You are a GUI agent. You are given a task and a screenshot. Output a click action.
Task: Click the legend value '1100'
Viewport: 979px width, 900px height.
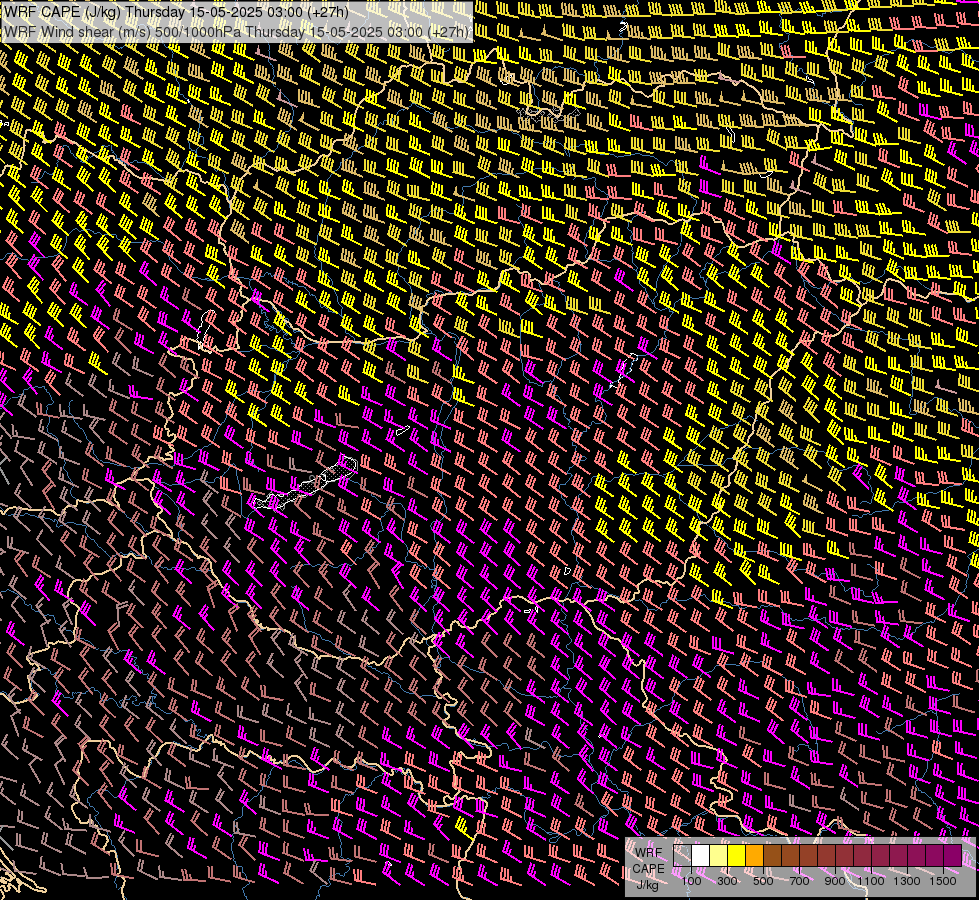pyautogui.click(x=871, y=881)
